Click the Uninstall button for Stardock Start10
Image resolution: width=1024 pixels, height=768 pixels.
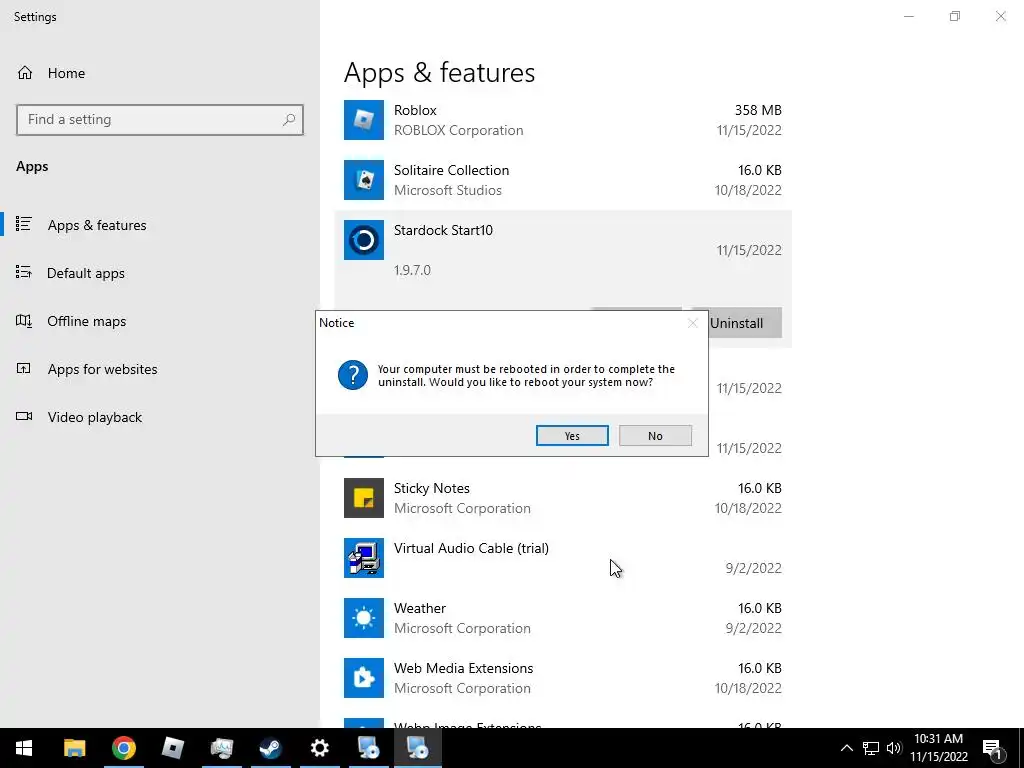pos(744,323)
